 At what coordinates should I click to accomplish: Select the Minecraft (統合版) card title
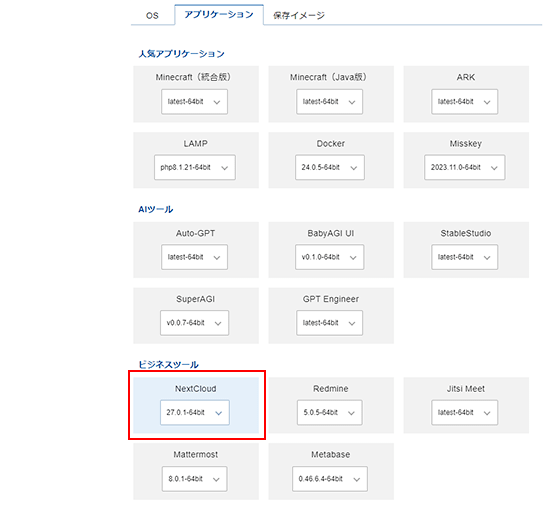(x=193, y=77)
